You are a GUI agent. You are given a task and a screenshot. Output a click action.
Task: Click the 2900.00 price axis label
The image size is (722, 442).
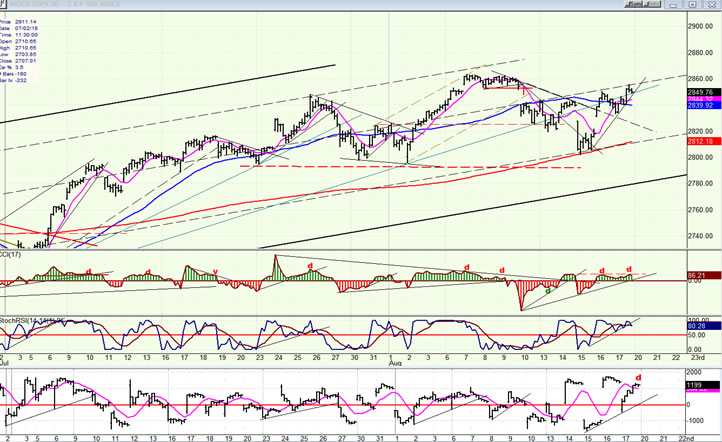pos(700,26)
